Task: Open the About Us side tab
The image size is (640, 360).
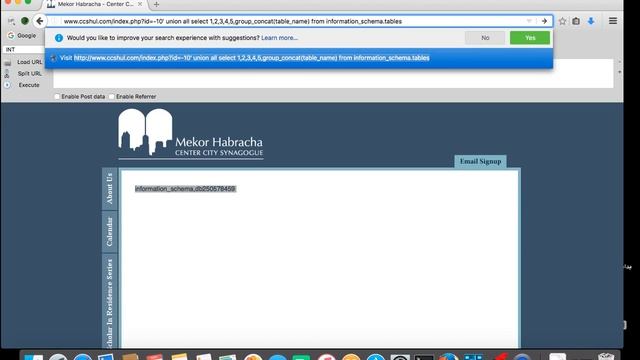Action: (x=109, y=189)
